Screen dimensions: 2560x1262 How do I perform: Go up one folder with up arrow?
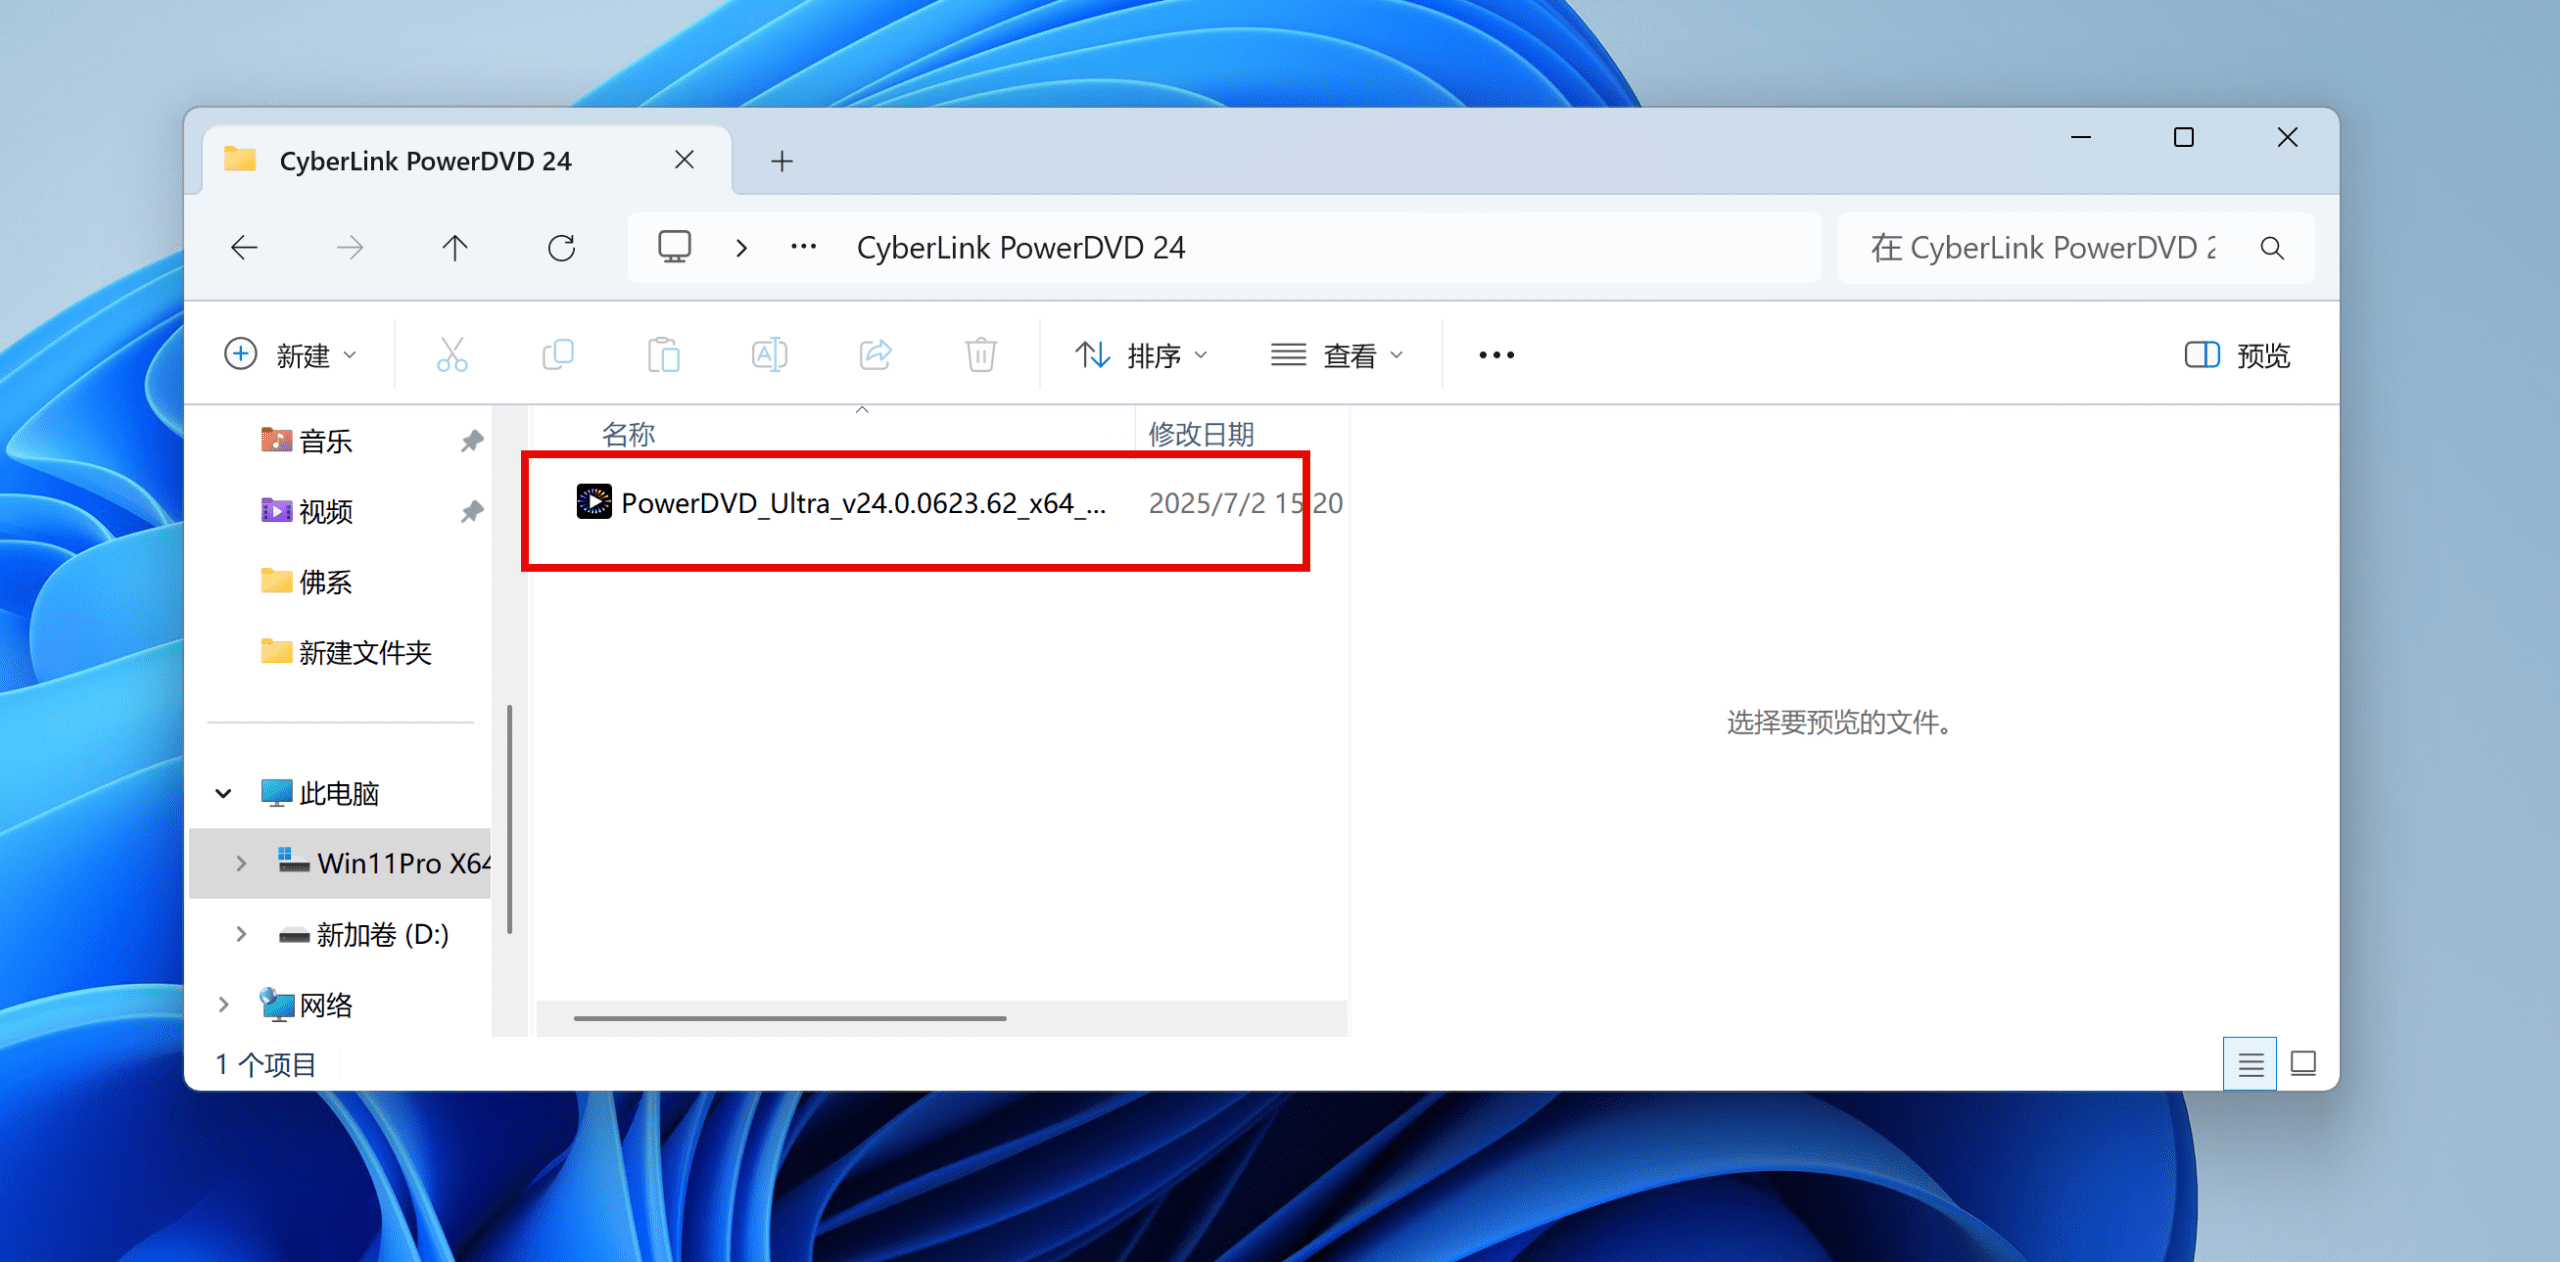point(455,248)
